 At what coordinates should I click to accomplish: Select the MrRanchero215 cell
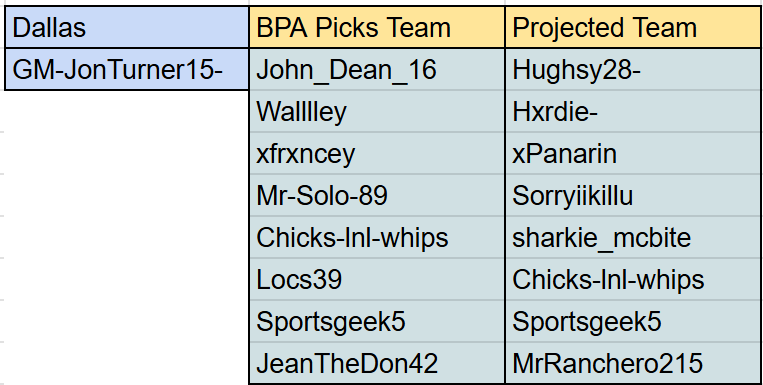point(633,363)
